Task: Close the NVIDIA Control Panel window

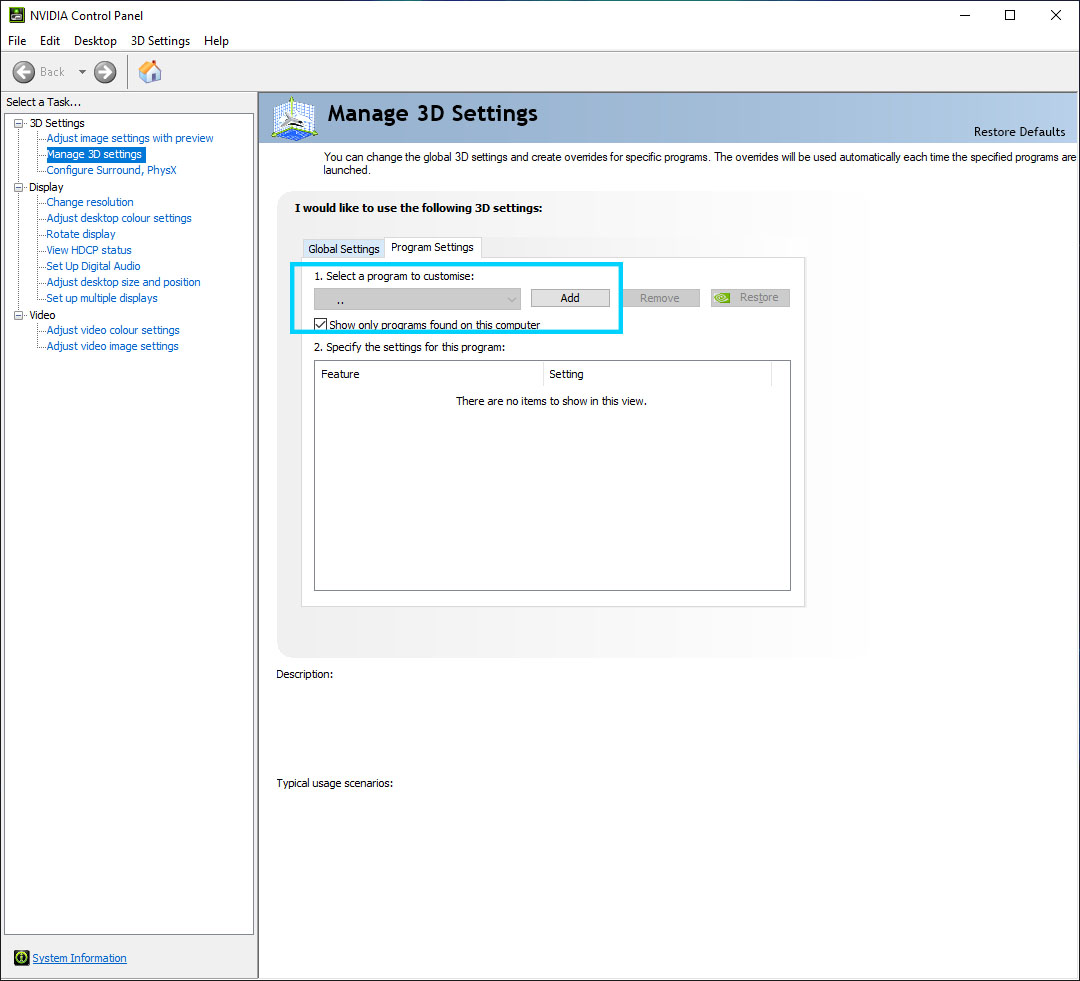Action: (x=1055, y=15)
